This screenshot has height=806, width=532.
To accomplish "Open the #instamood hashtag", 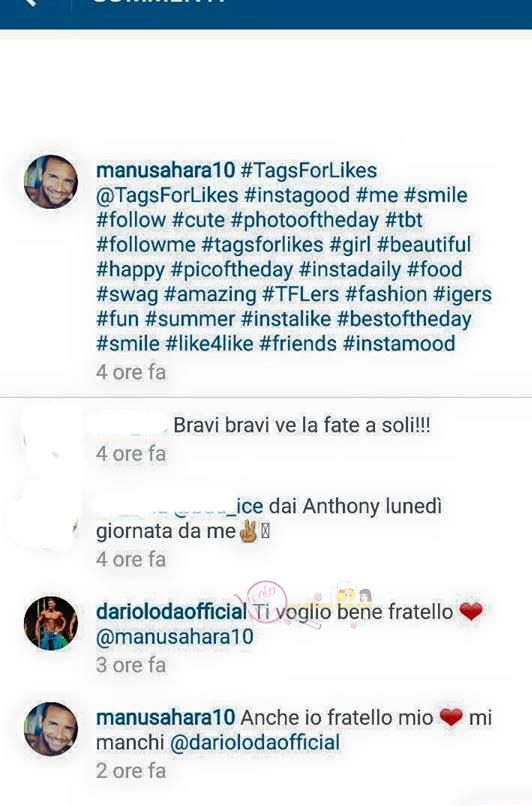I will coord(399,343).
